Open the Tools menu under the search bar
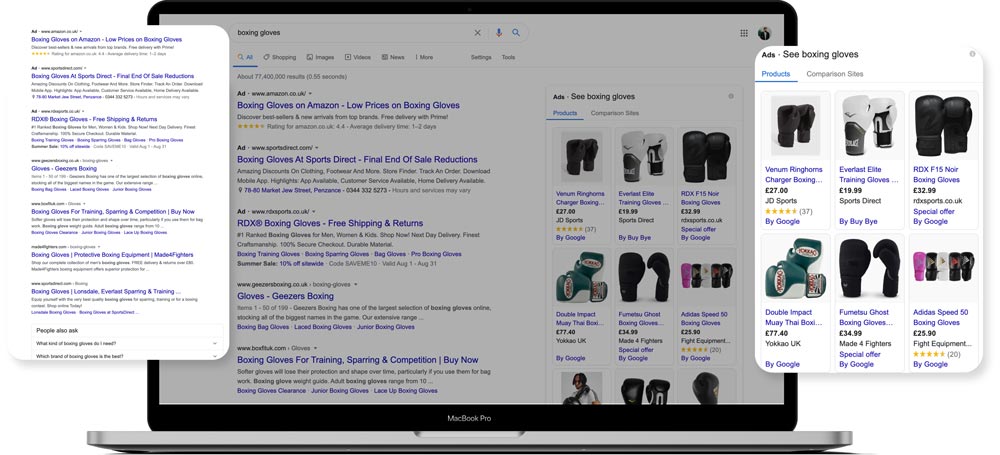Image resolution: width=1000 pixels, height=455 pixels. point(508,57)
